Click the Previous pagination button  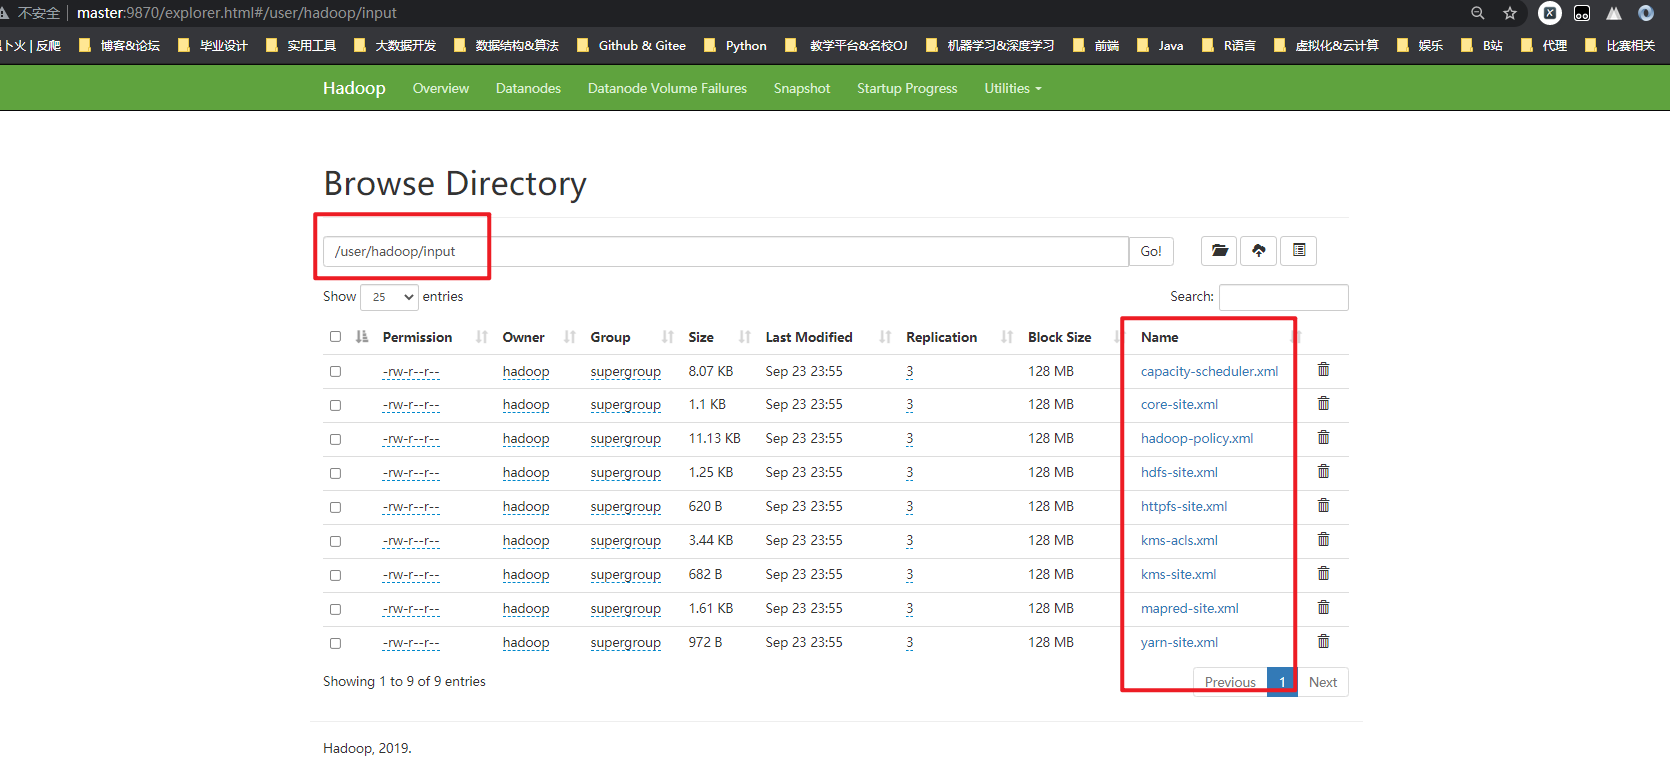point(1230,682)
